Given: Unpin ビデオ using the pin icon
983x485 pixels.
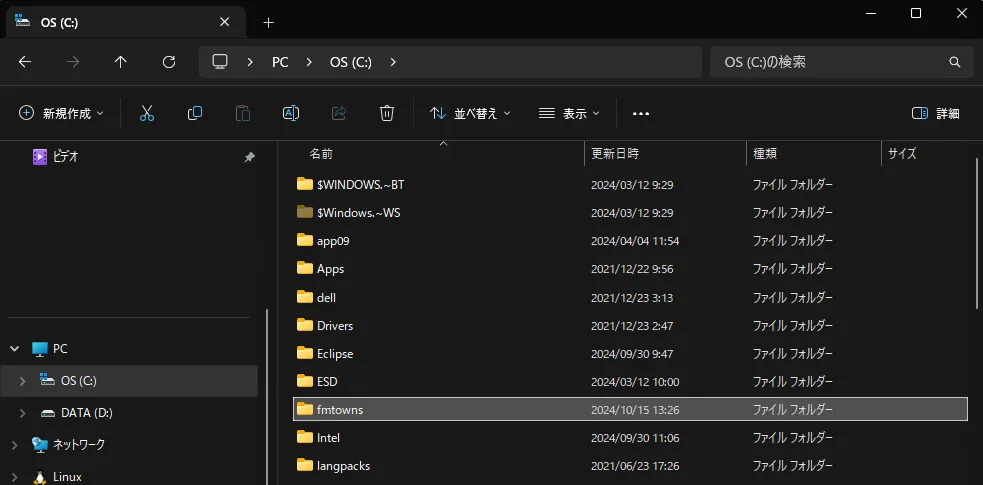Looking at the screenshot, I should click(x=249, y=157).
